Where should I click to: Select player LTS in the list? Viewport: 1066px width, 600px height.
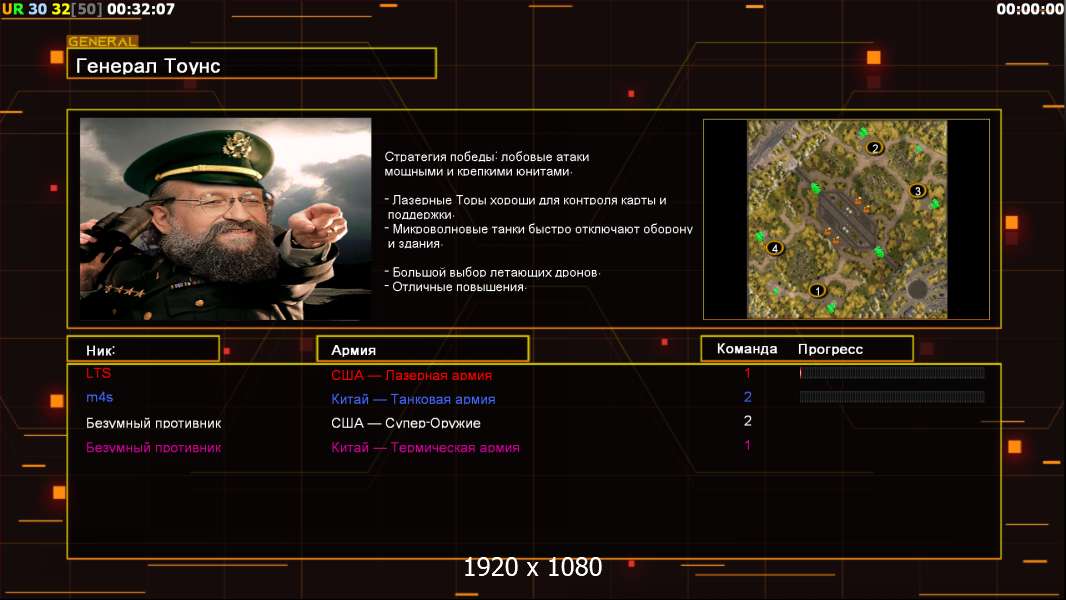click(99, 373)
